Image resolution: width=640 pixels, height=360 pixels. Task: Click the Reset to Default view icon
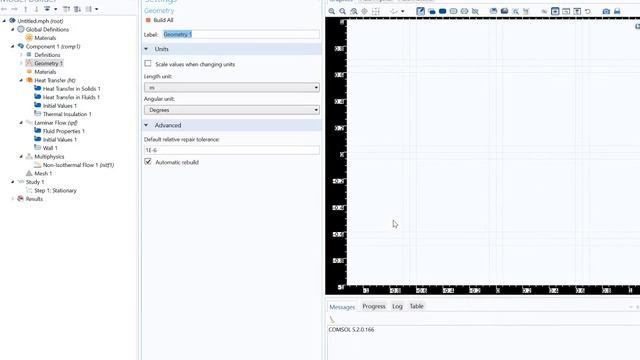(588, 11)
